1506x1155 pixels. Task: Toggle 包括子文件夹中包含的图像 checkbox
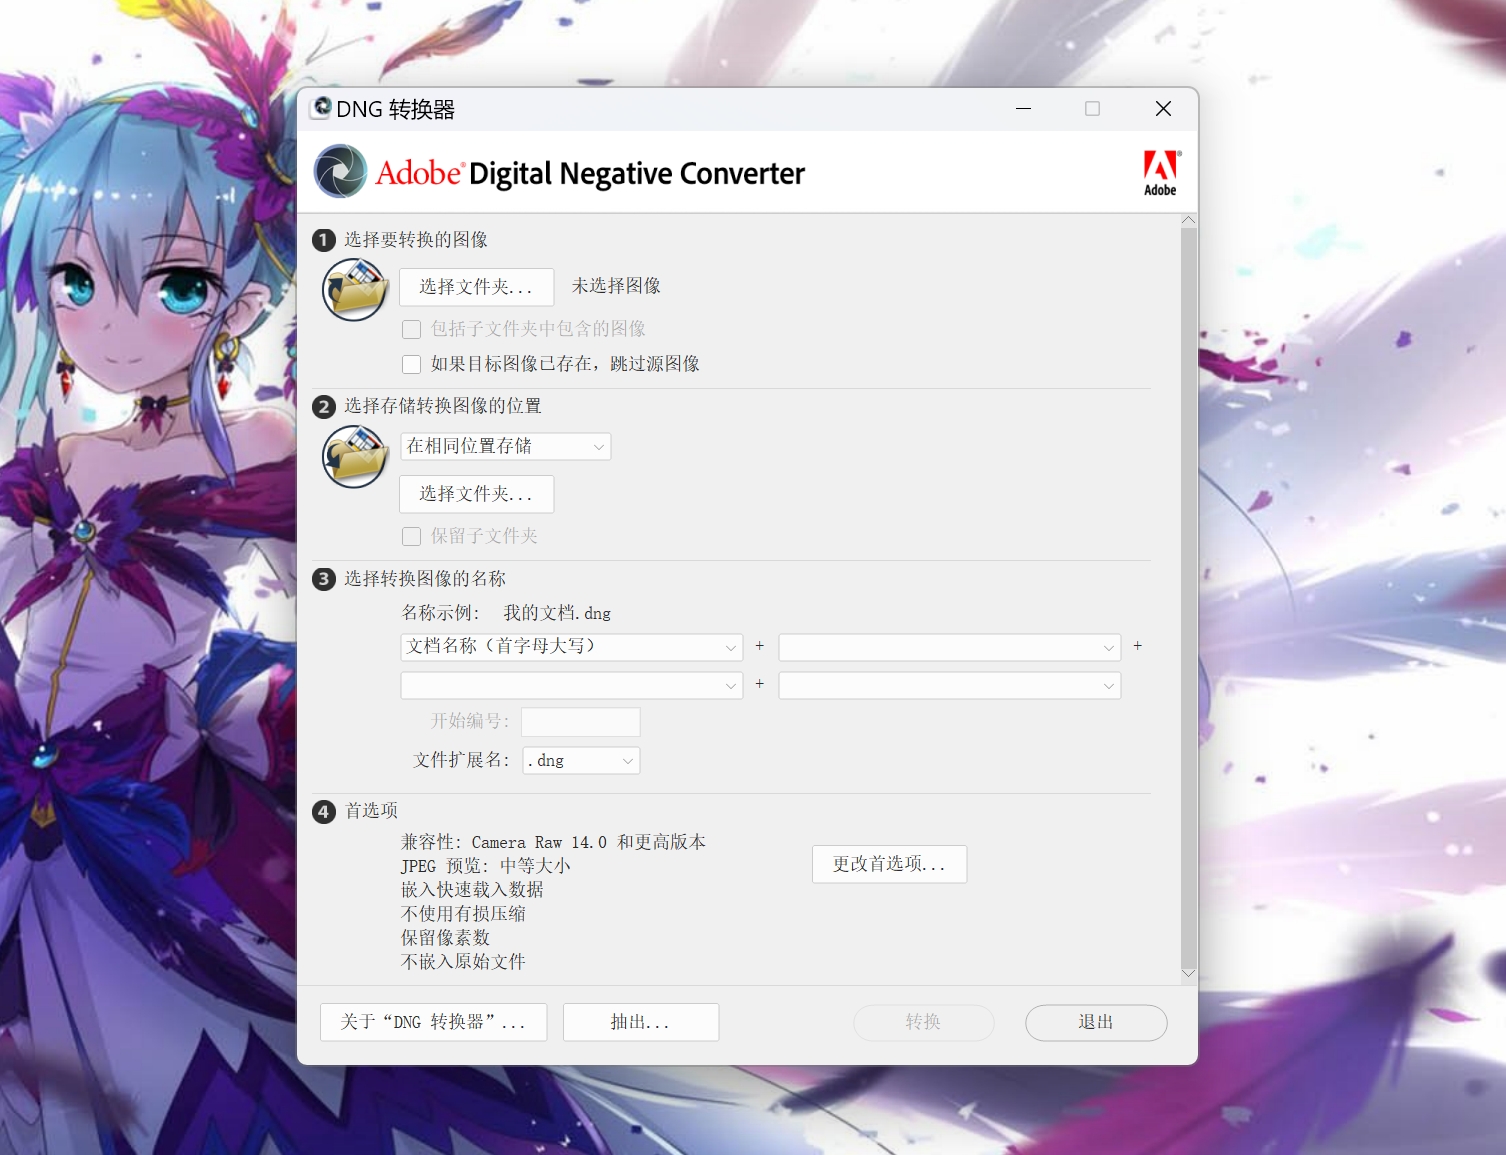pyautogui.click(x=411, y=329)
